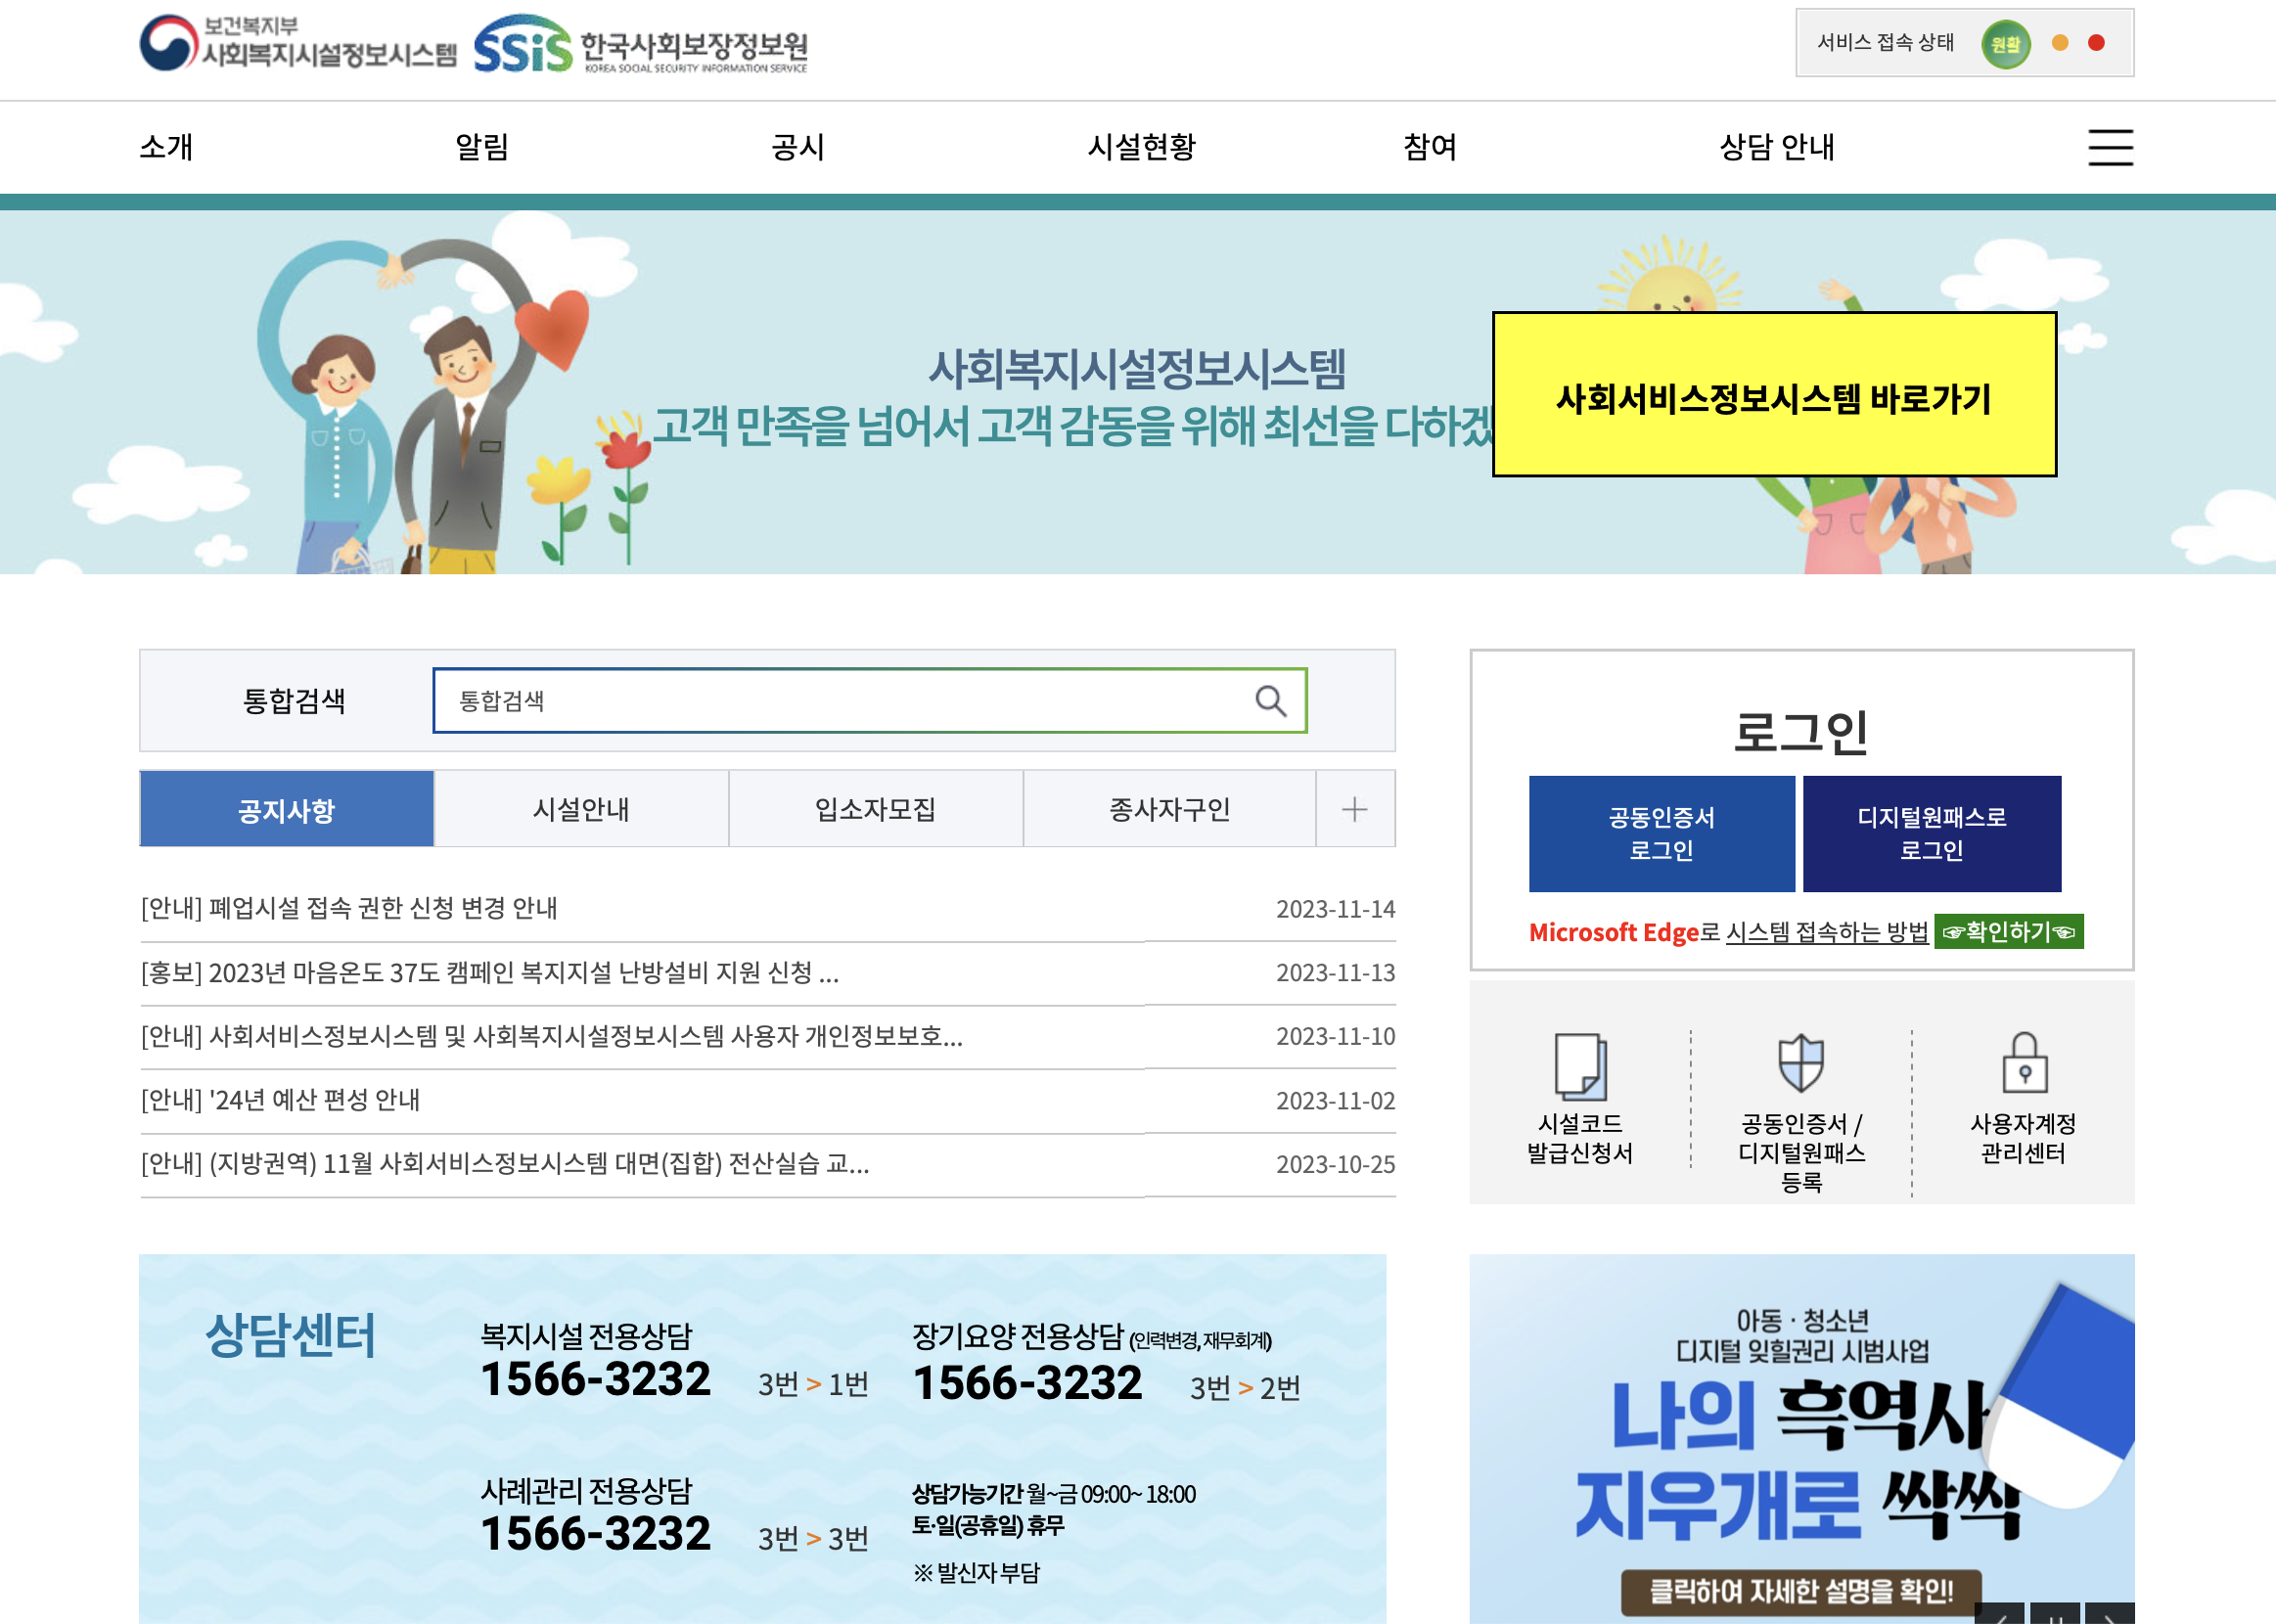Click the shield icon for 공동인증서/디지털원패스 등록
2276x1624 pixels.
point(1801,1063)
